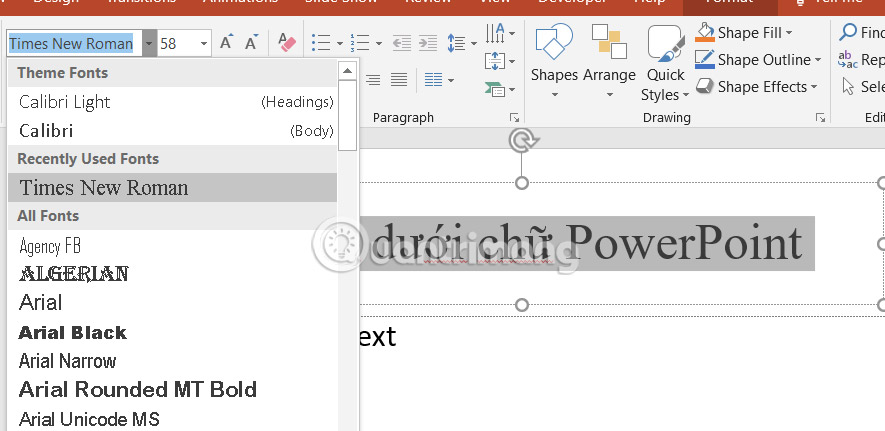
Task: Click the highlighted text 'PowerPoint' on the slide
Action: click(684, 244)
